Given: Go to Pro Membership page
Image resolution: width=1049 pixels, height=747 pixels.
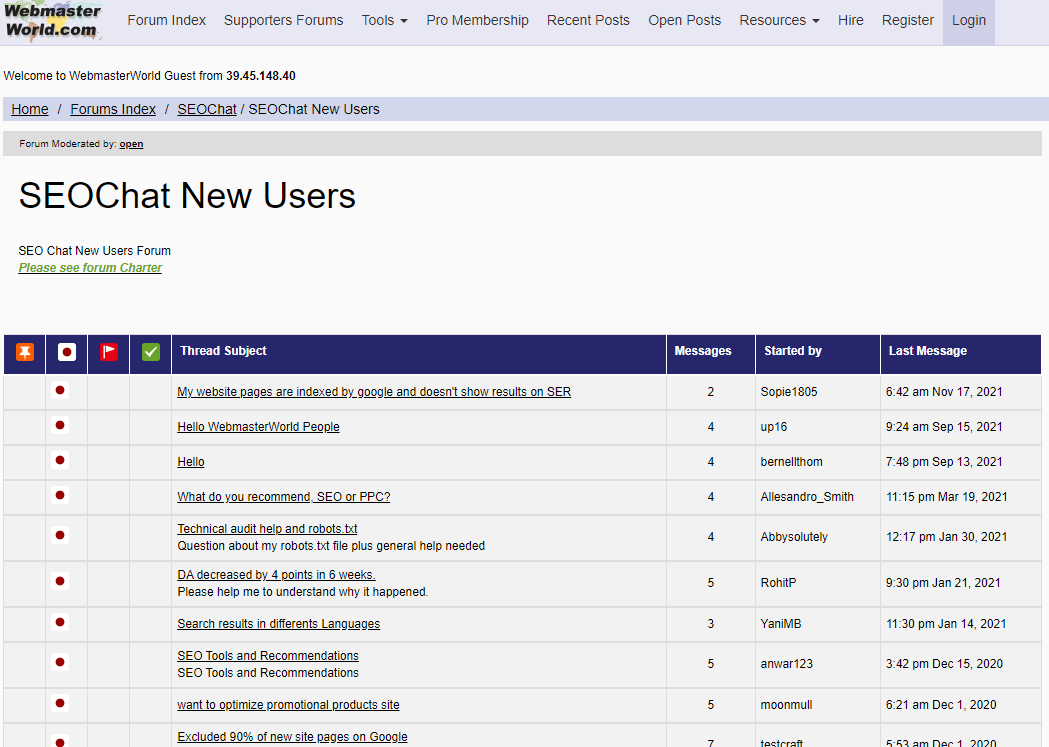Looking at the screenshot, I should (478, 21).
